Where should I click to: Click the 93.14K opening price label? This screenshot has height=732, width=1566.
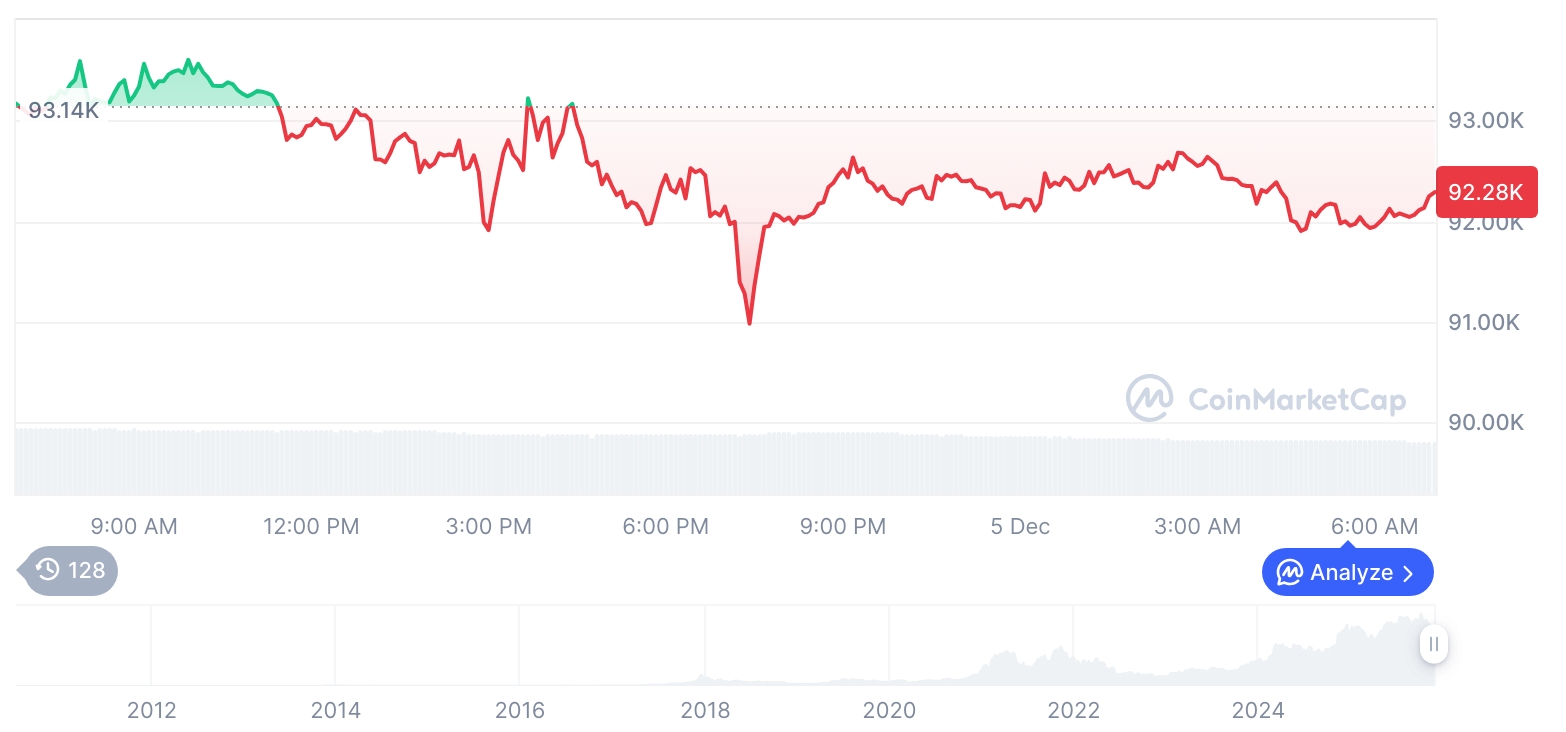pyautogui.click(x=63, y=110)
